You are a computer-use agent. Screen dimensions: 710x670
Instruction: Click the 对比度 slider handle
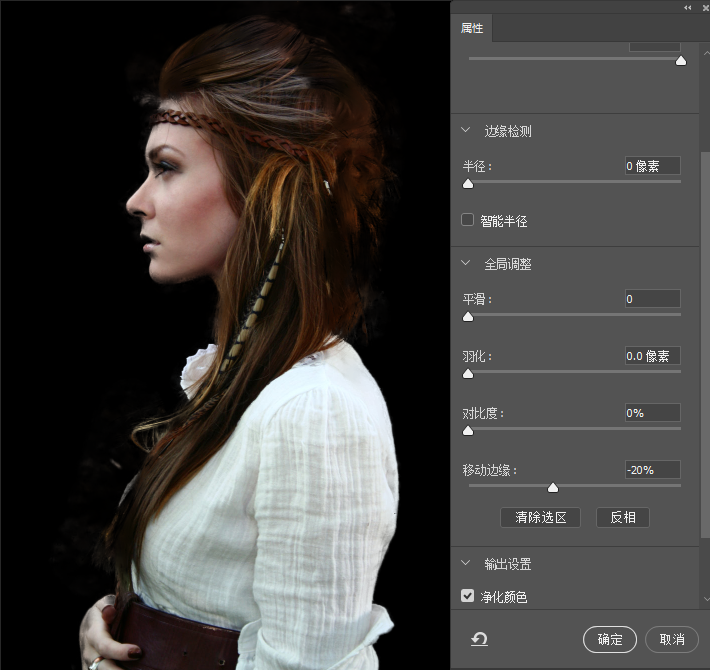tap(467, 432)
